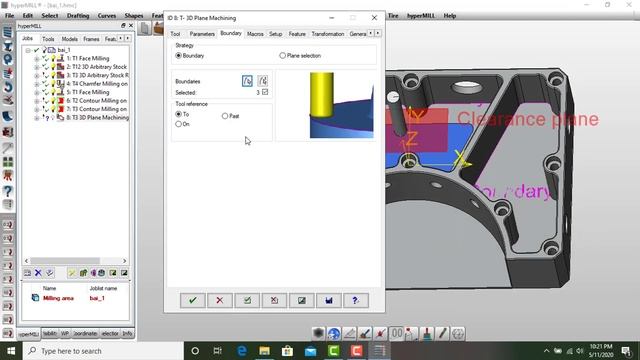Click the green four-squares icon in left toolbar
Image resolution: width=640 pixels, height=360 pixels.
click(7, 162)
